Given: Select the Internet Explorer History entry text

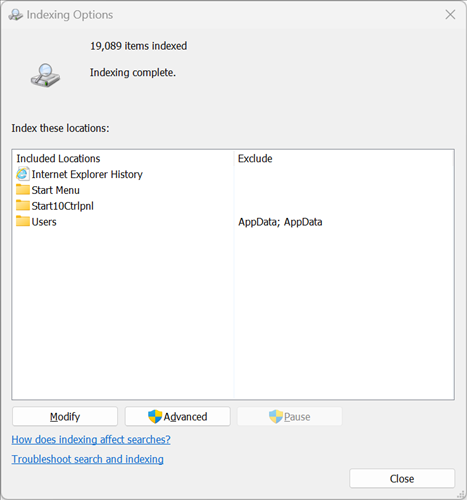Looking at the screenshot, I should (87, 174).
